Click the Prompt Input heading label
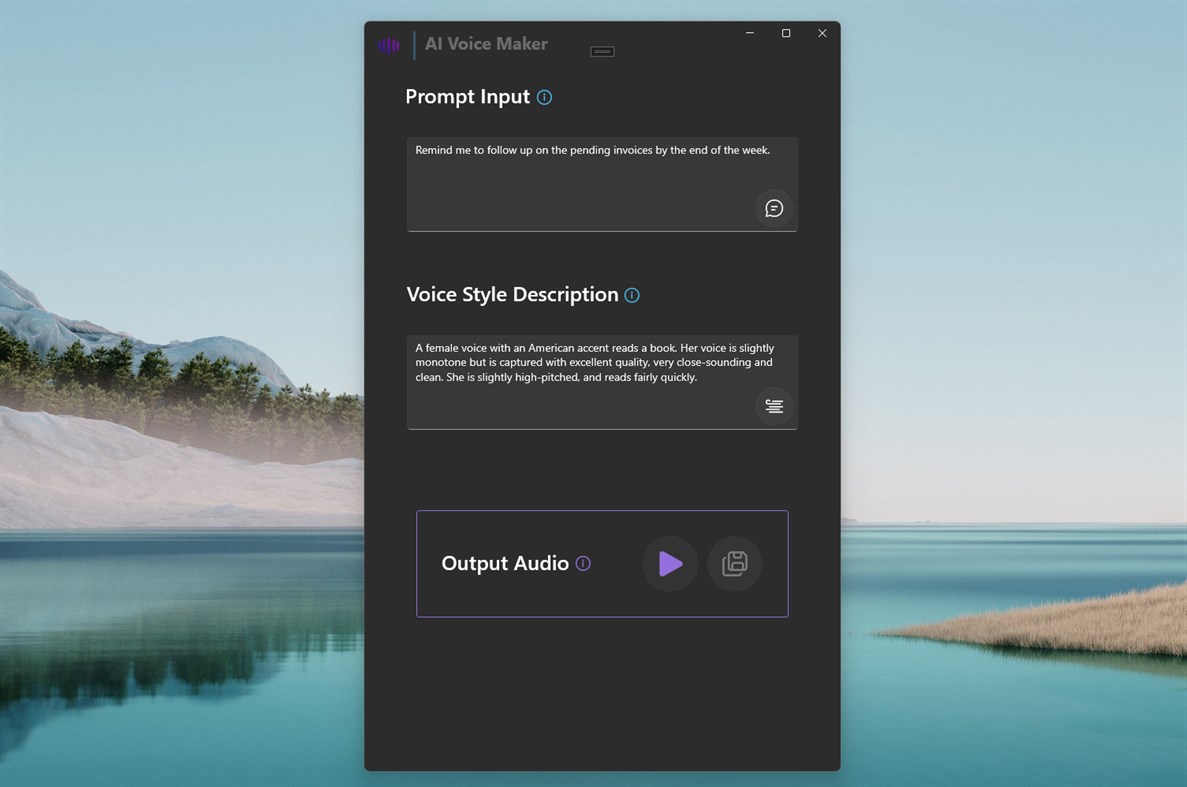The image size is (1187, 787). [466, 97]
